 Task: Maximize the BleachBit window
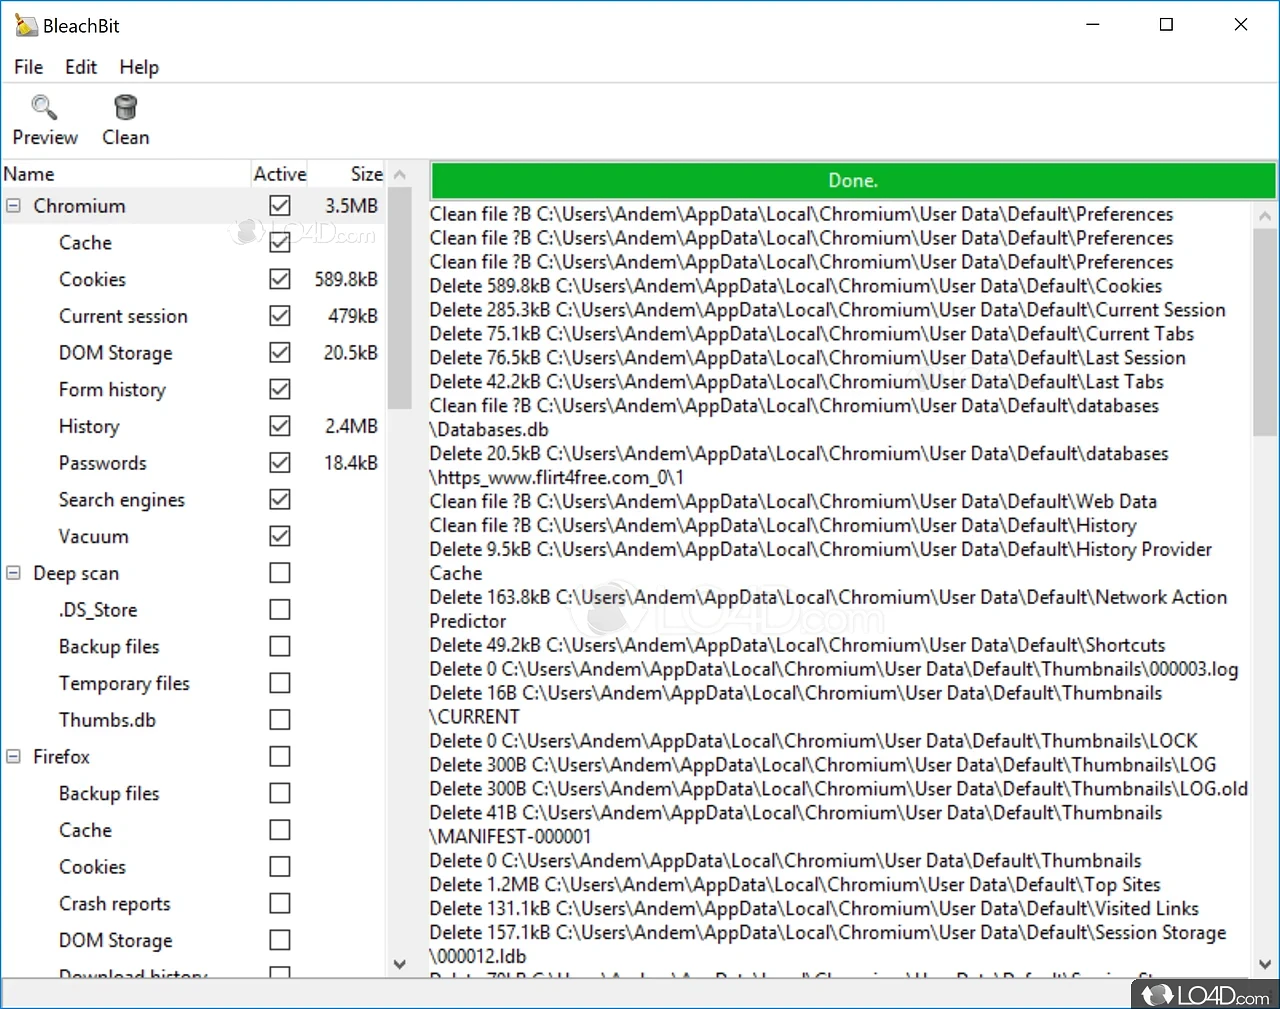pos(1166,25)
